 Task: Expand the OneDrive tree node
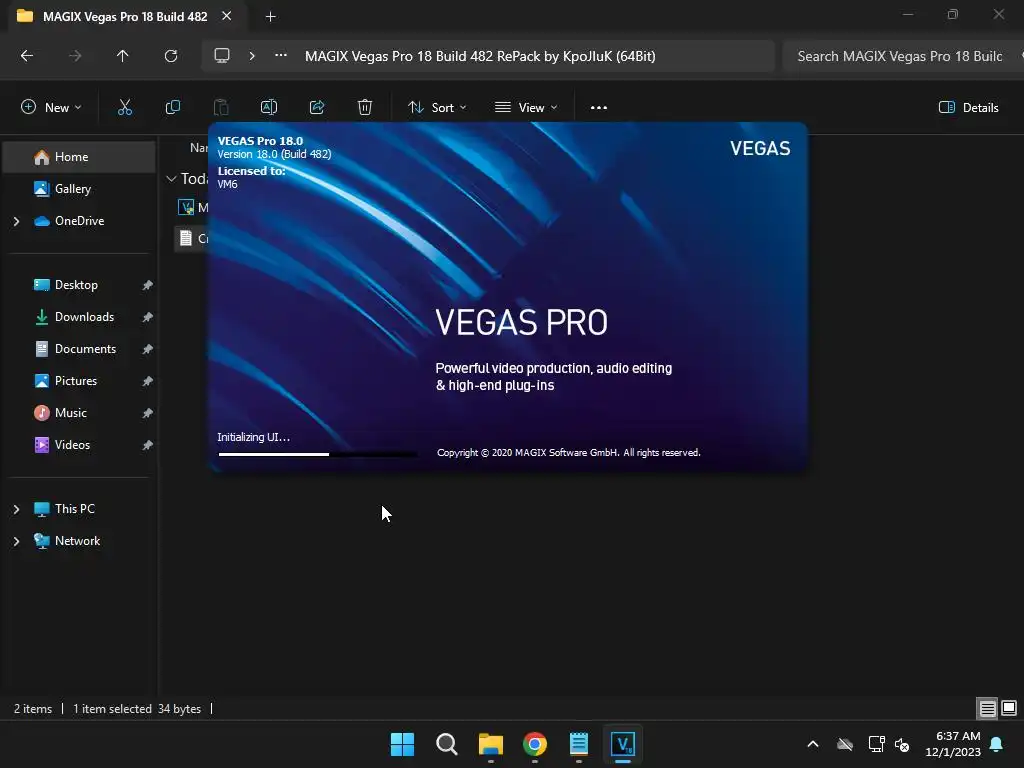16,221
